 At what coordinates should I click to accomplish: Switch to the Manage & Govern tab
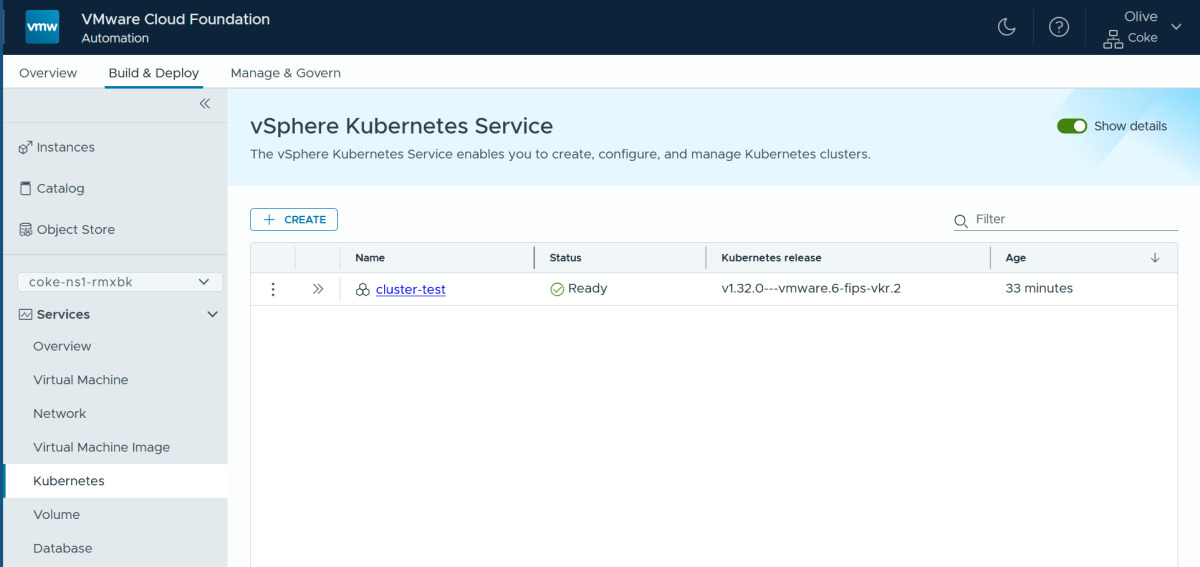285,73
